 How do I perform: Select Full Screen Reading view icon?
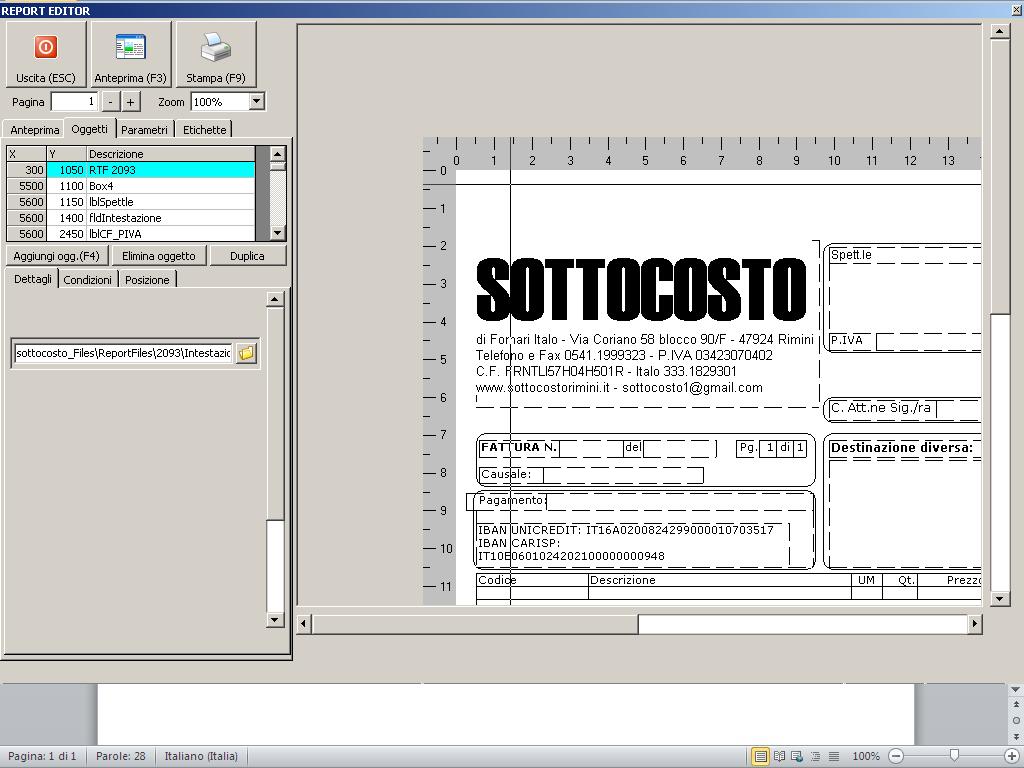779,756
